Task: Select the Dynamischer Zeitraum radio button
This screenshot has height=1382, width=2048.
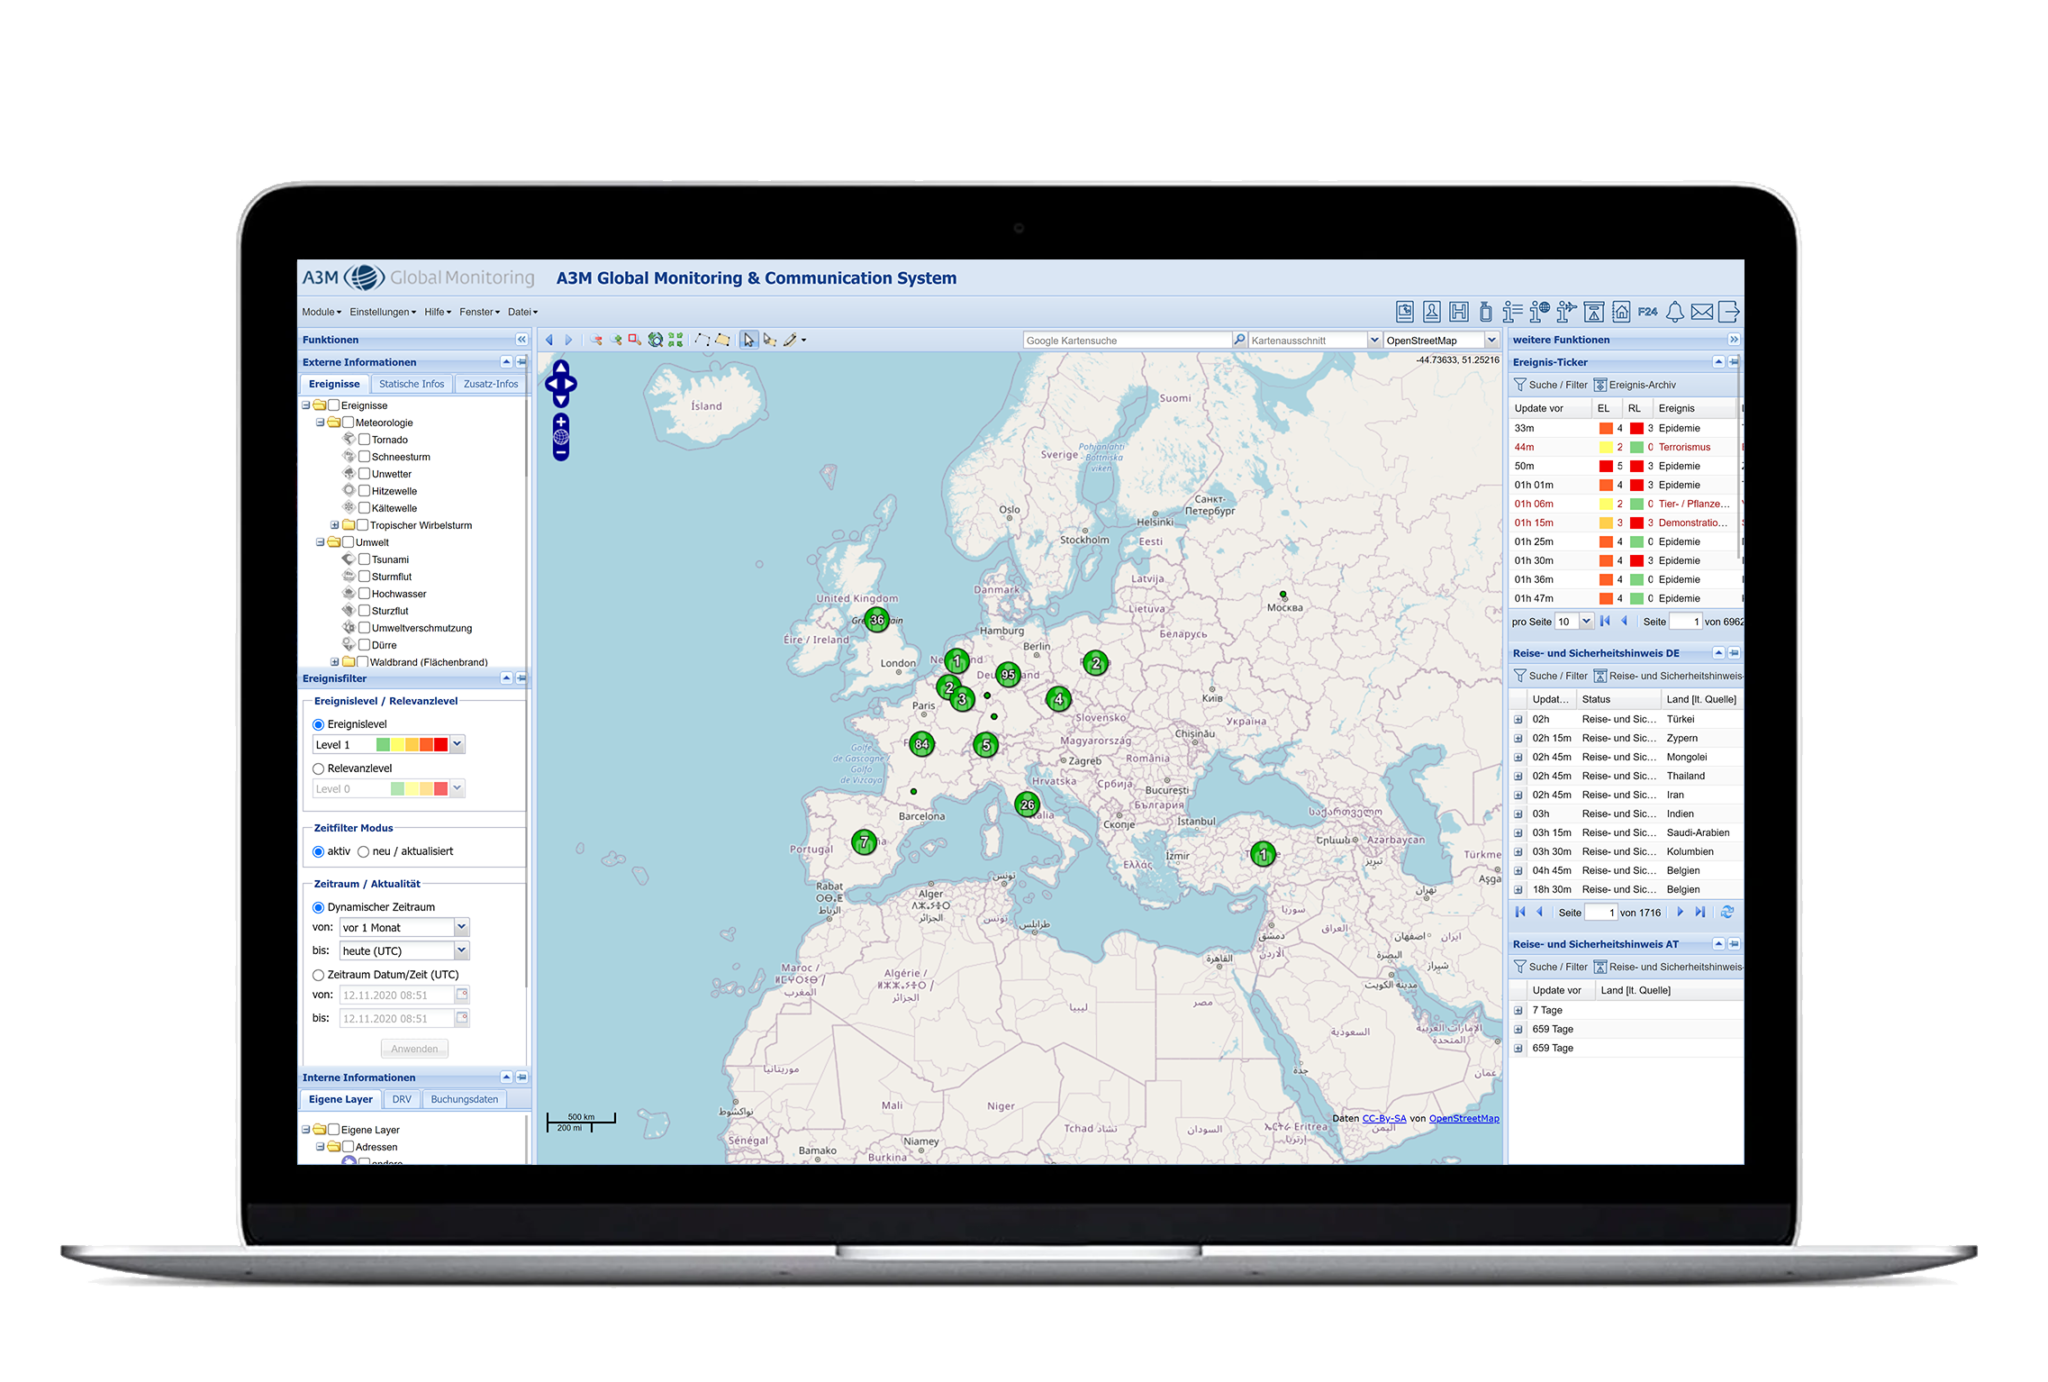Action: (x=319, y=908)
